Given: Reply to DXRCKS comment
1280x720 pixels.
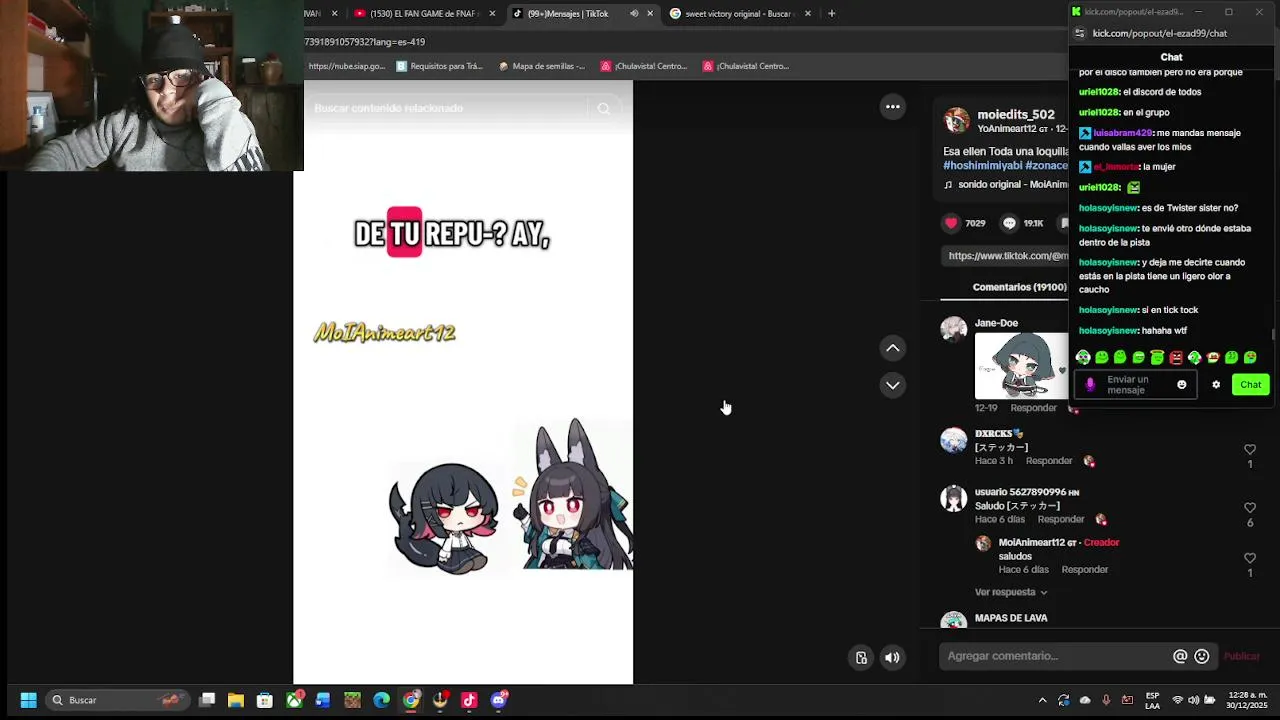Looking at the screenshot, I should click(1049, 461).
